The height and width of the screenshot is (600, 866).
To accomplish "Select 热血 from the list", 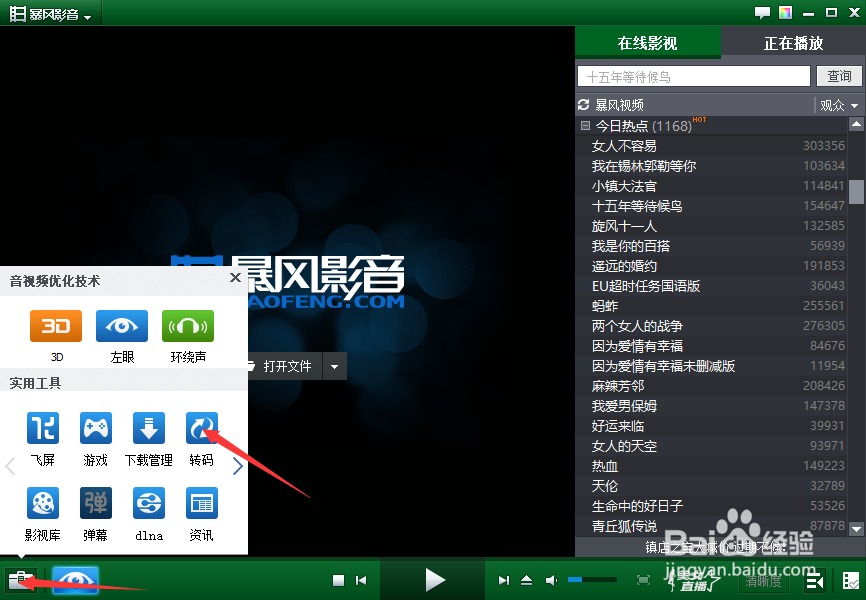I will [711, 466].
